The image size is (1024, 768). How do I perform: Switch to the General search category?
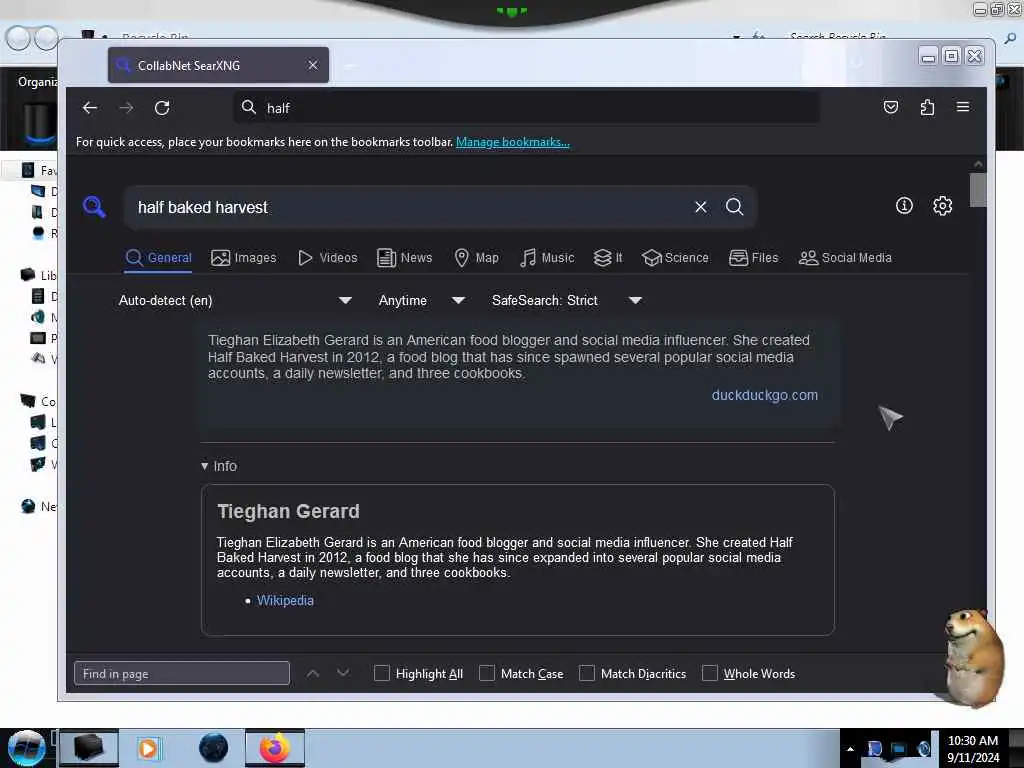click(159, 258)
